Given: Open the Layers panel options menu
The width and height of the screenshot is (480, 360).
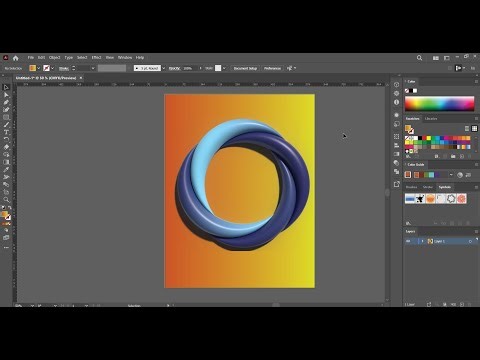Looking at the screenshot, I should (476, 231).
